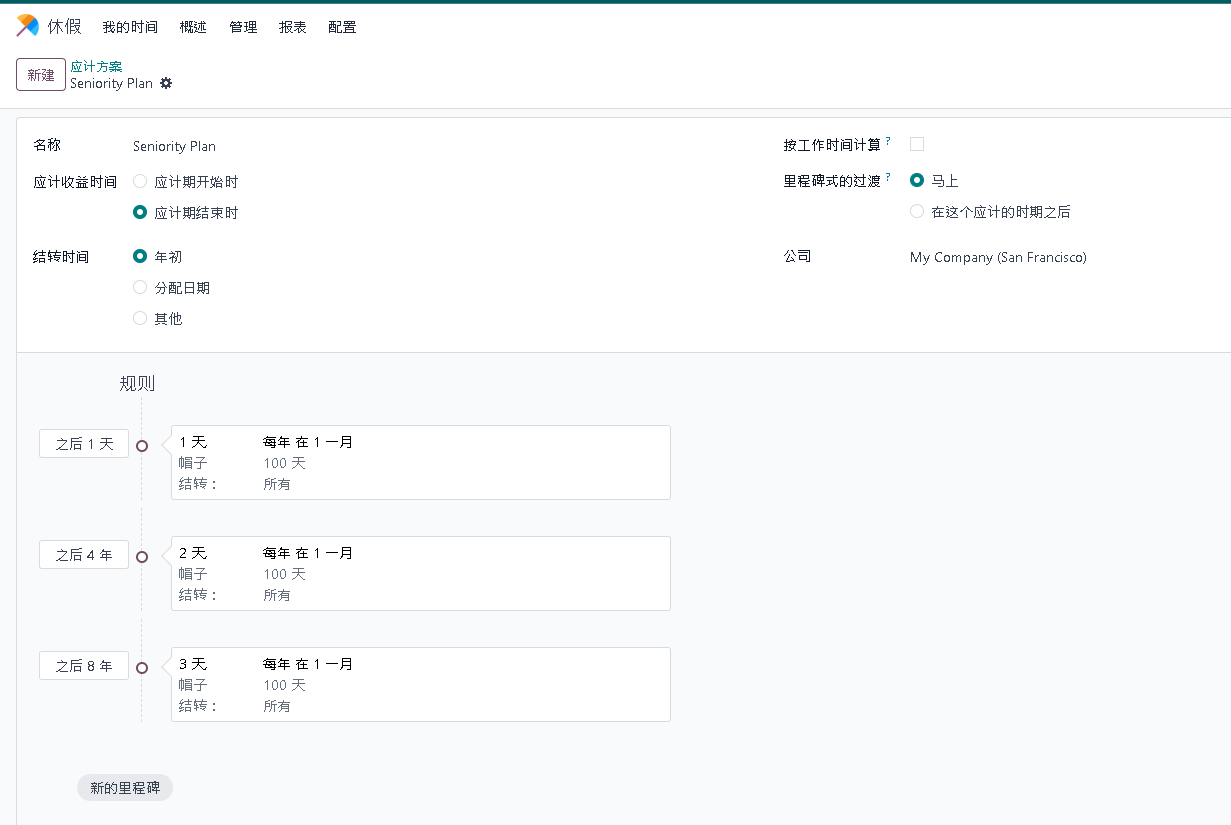Select the 应计期开始时 radio option
Image resolution: width=1231 pixels, height=825 pixels.
coord(140,182)
